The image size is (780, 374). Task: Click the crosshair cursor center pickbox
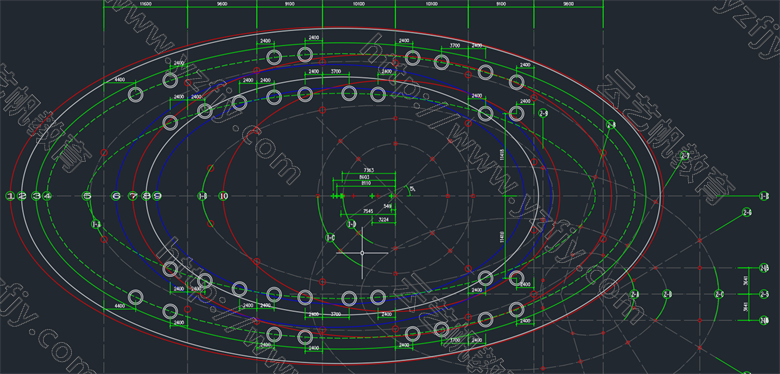tap(362, 253)
